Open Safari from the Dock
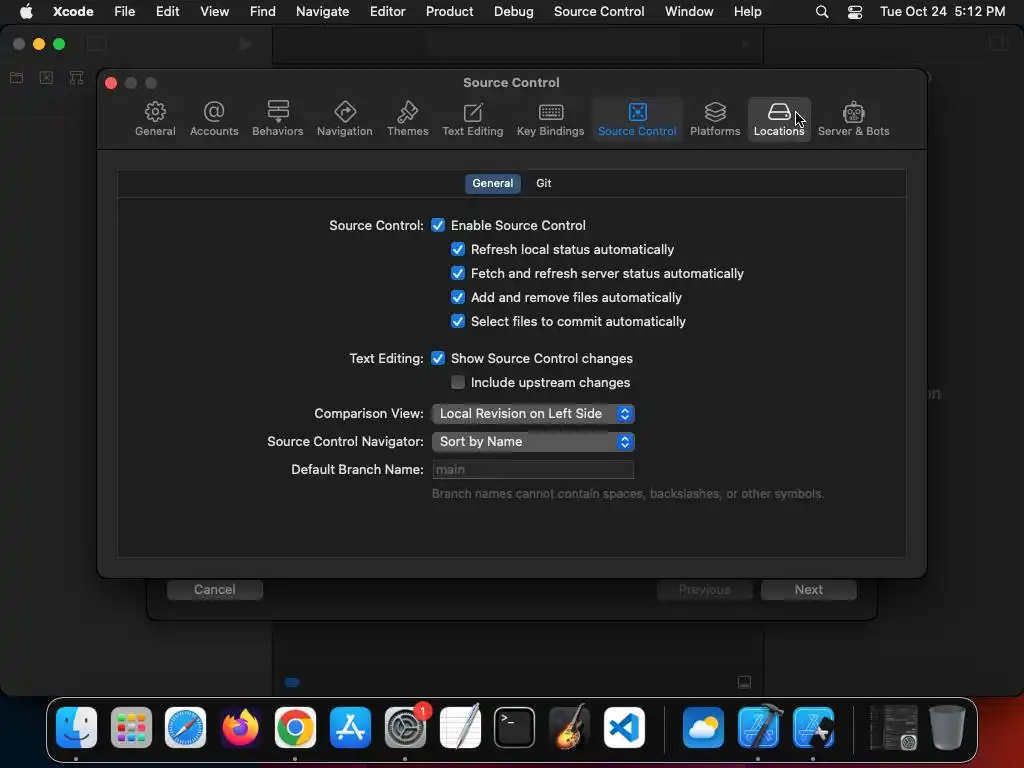The height and width of the screenshot is (768, 1024). click(x=185, y=727)
